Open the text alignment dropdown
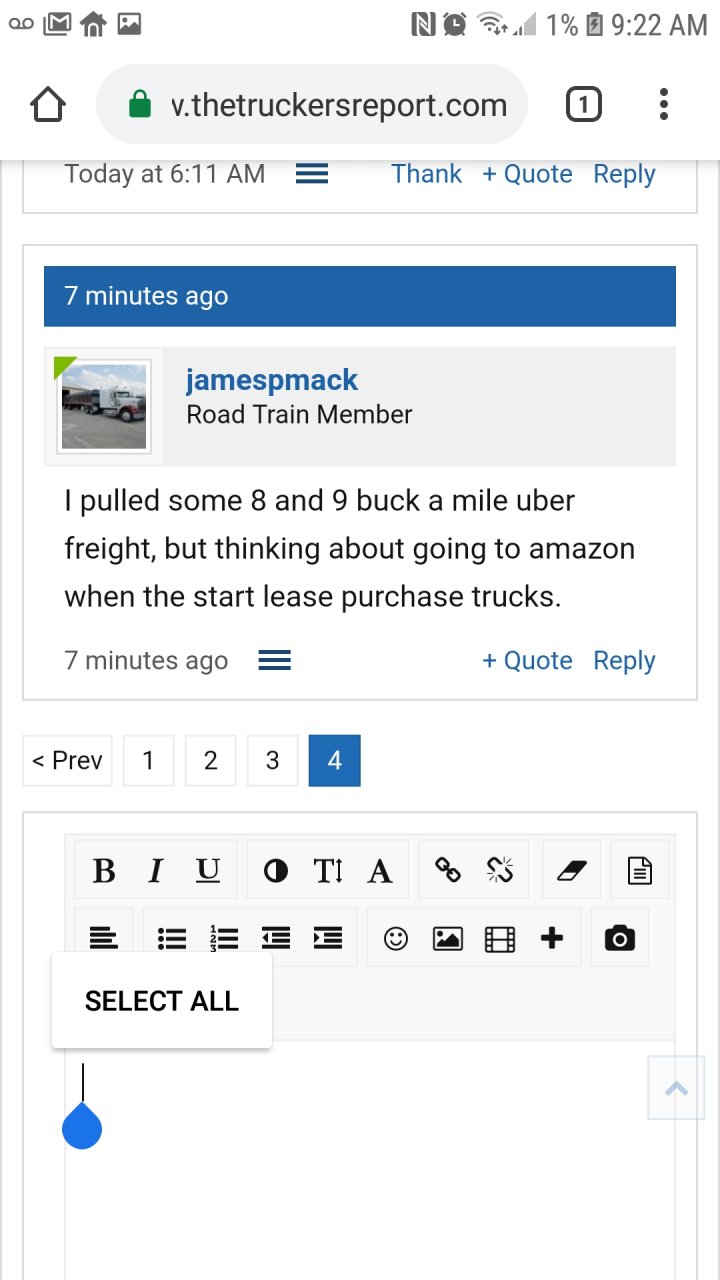The image size is (720, 1280). tap(103, 938)
